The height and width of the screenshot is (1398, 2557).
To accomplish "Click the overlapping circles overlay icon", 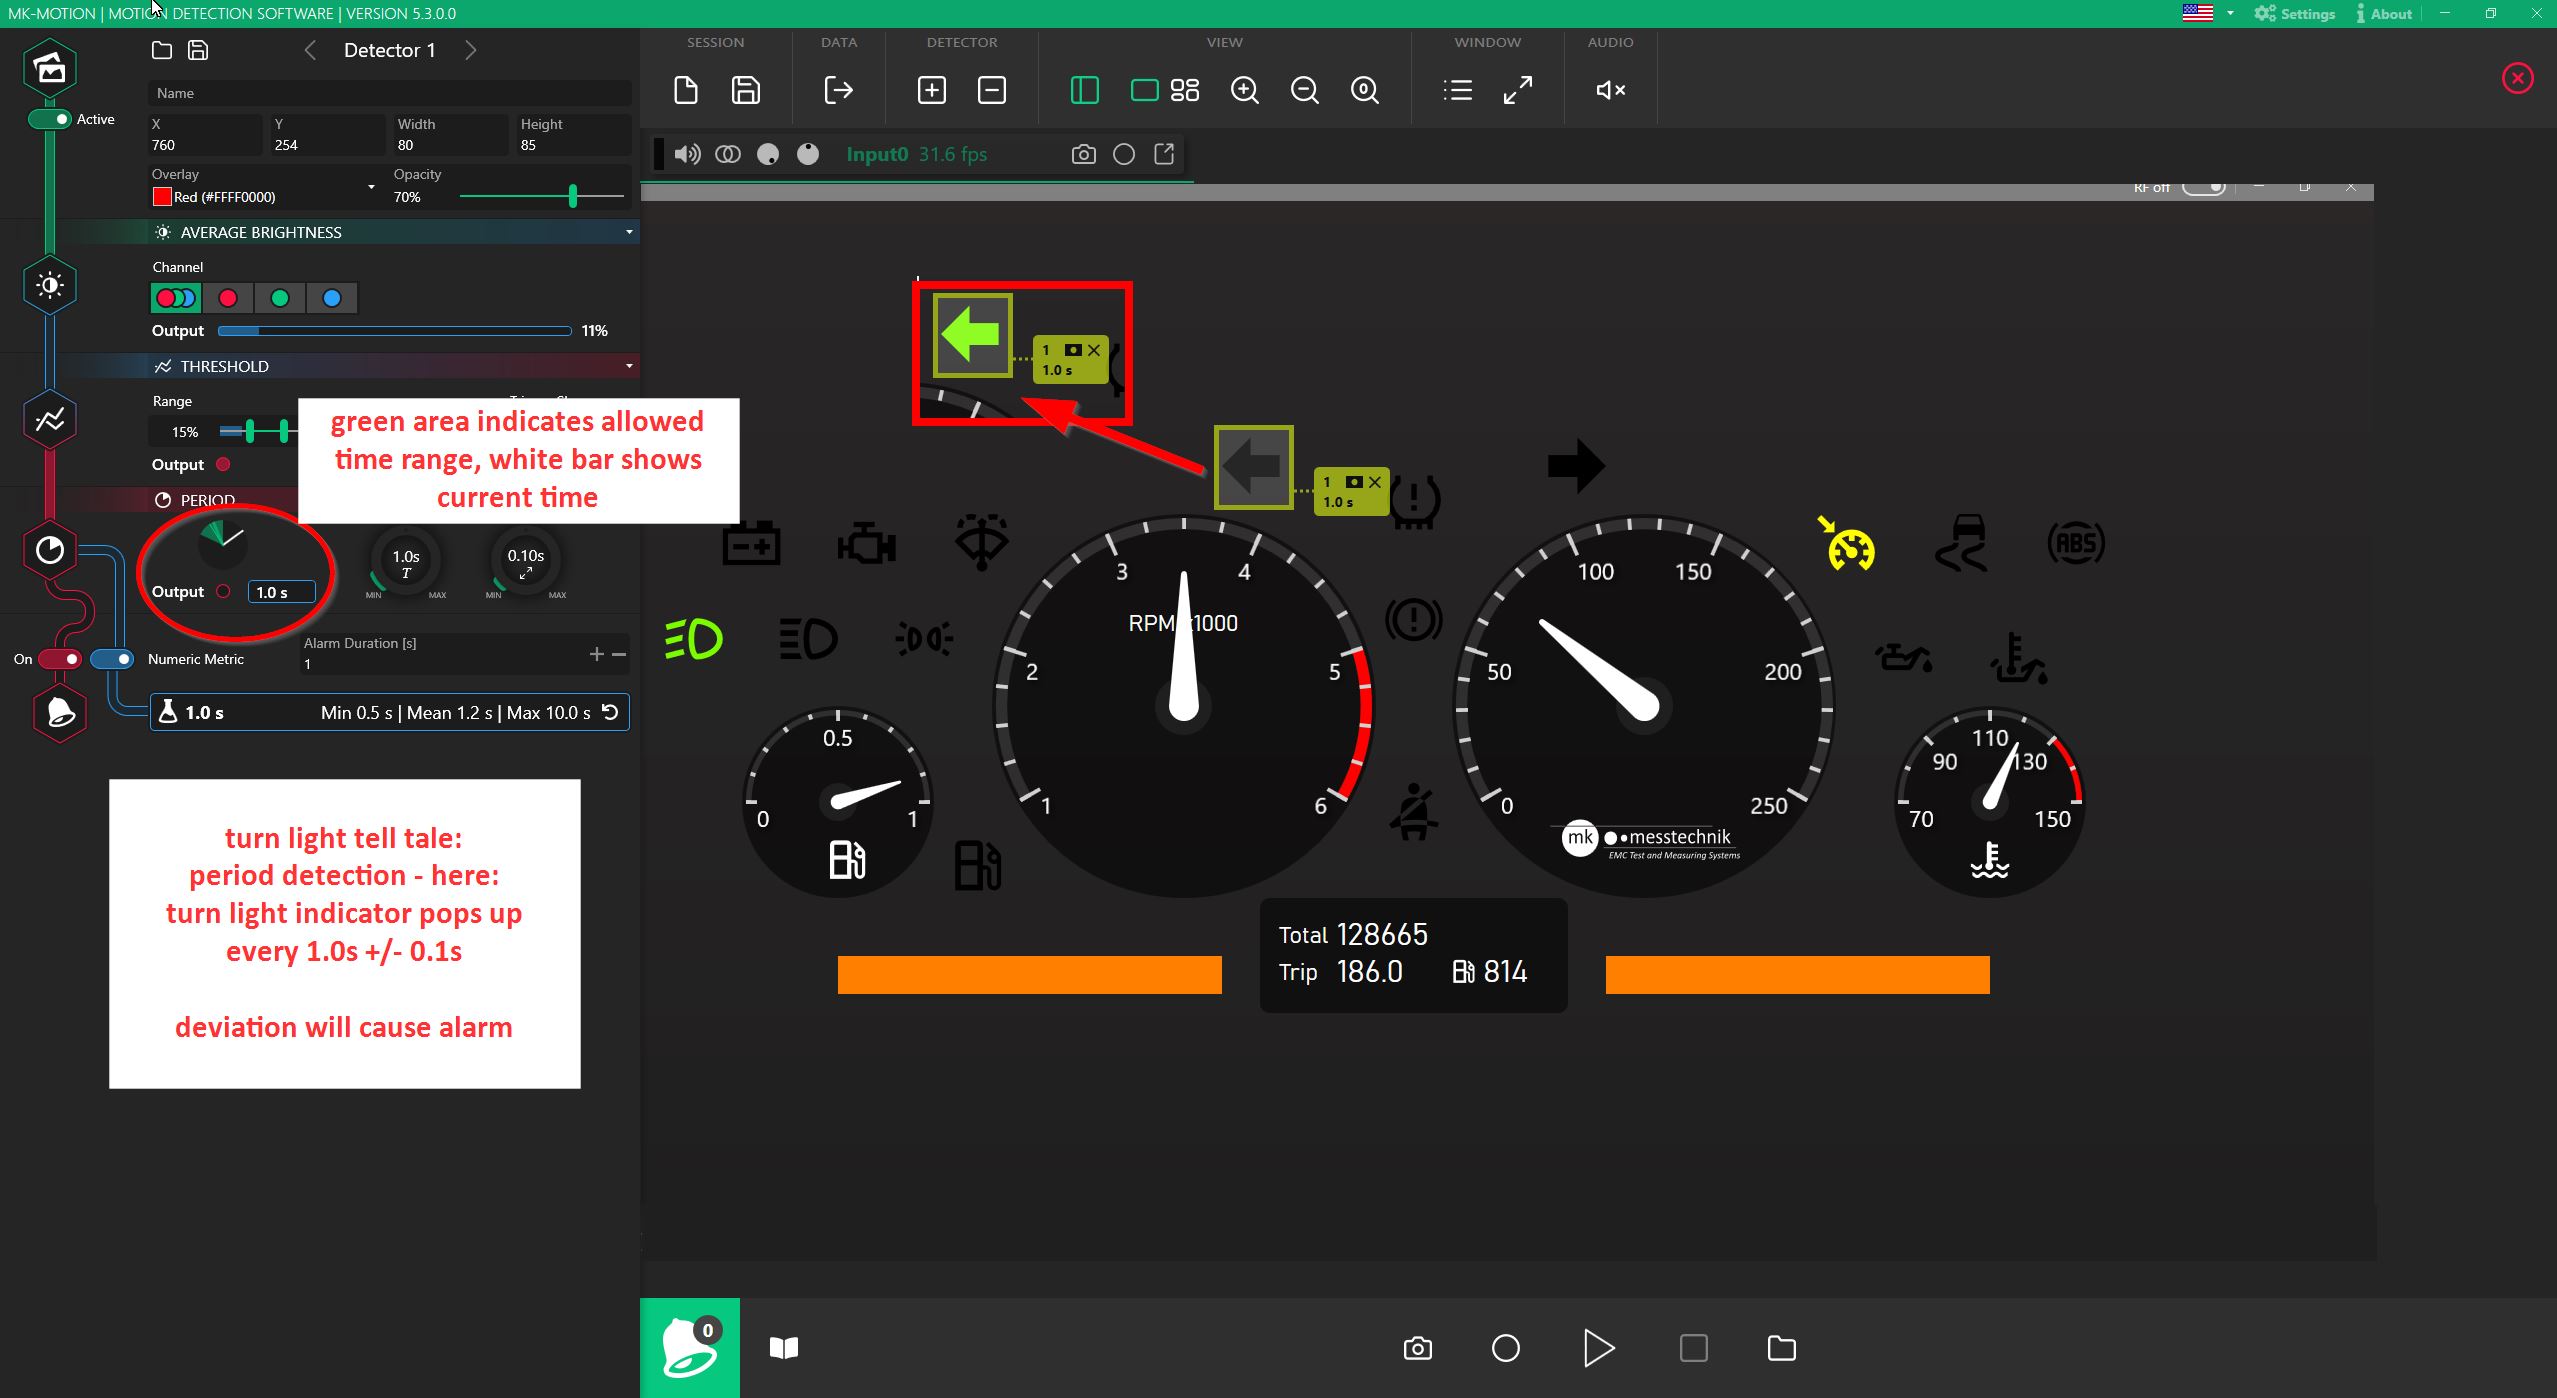I will 728,154.
